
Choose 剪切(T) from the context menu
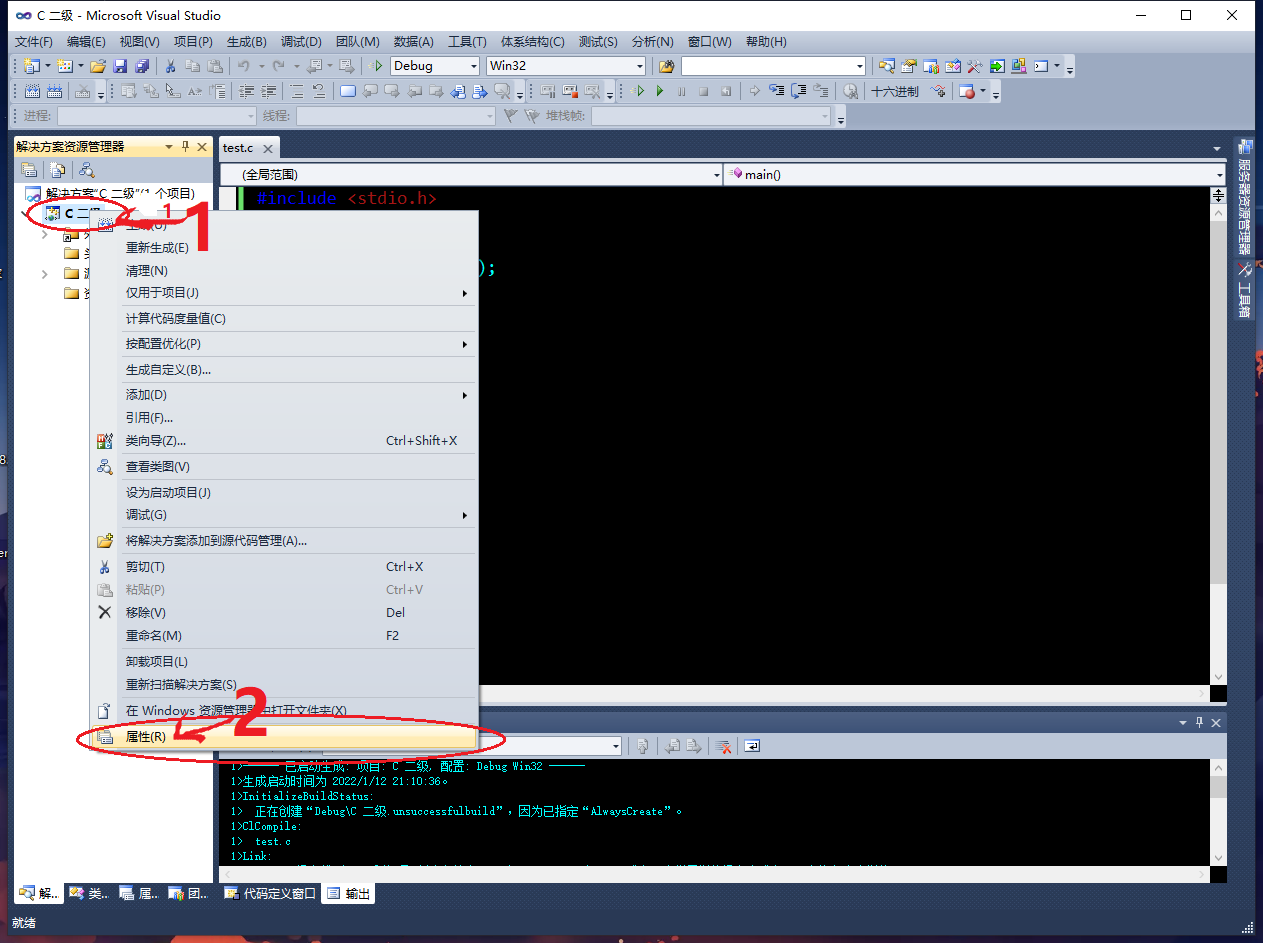pos(284,567)
